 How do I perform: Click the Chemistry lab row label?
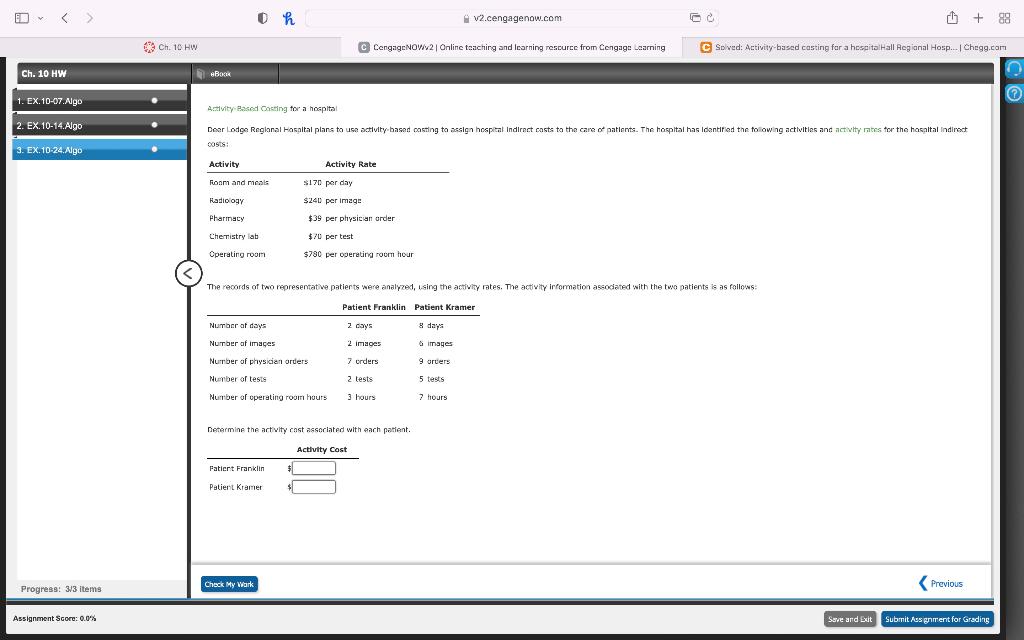point(234,236)
